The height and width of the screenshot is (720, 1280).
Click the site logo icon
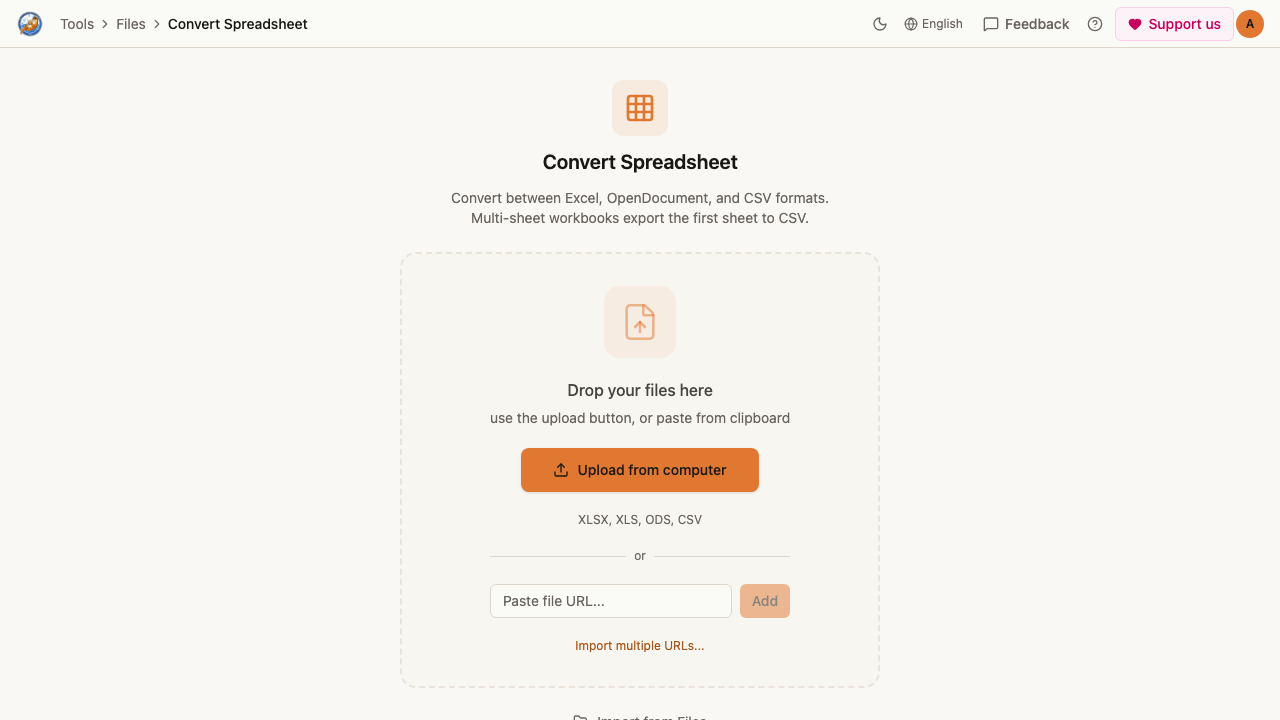pos(30,24)
